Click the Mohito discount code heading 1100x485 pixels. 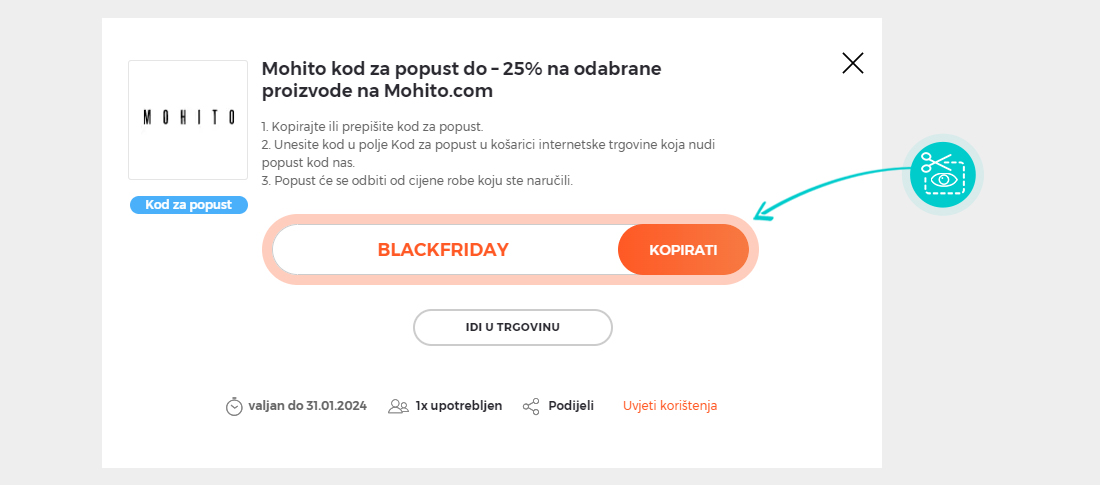coord(462,80)
